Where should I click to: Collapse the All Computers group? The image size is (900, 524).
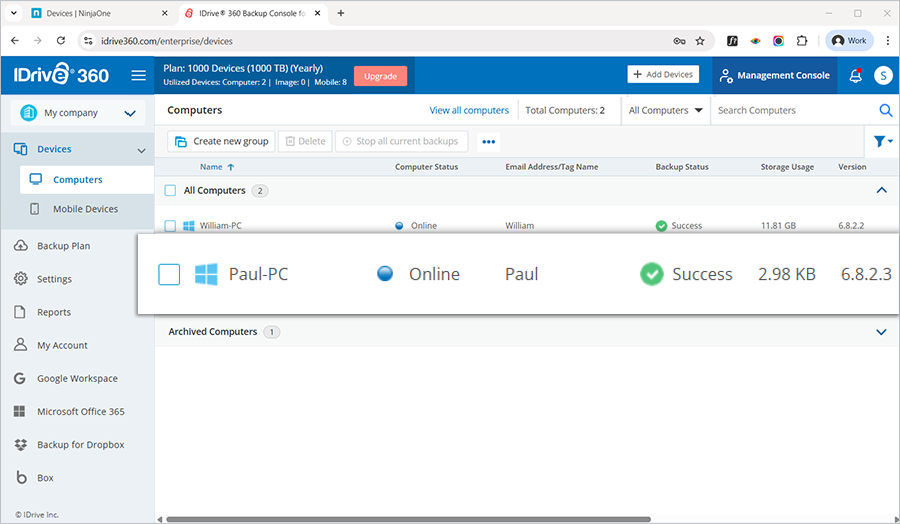pos(881,191)
